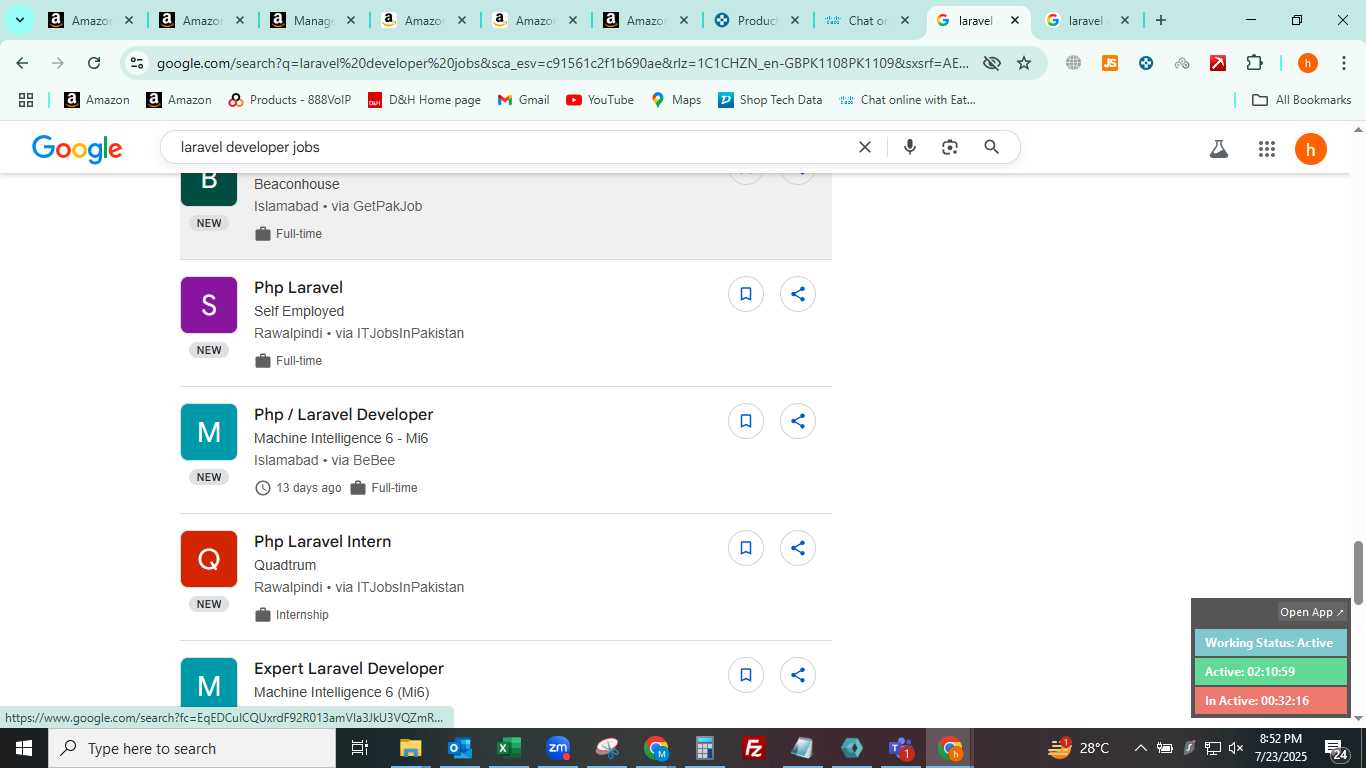Click Working Status: Active indicator

click(1270, 643)
